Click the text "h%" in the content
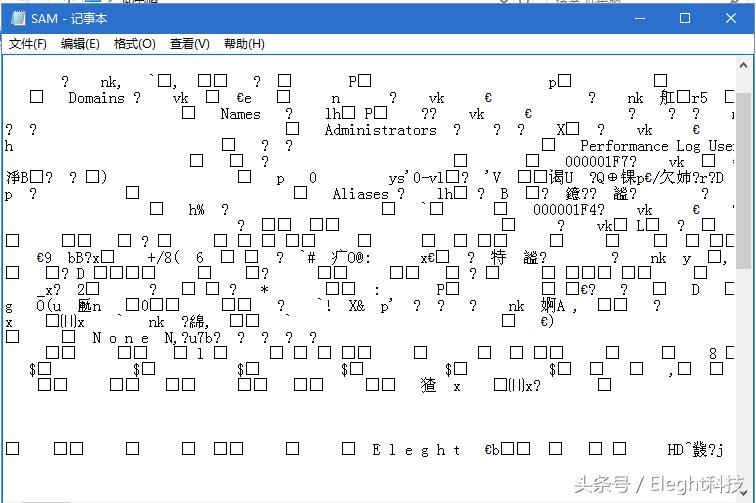756x503 pixels. (x=196, y=210)
